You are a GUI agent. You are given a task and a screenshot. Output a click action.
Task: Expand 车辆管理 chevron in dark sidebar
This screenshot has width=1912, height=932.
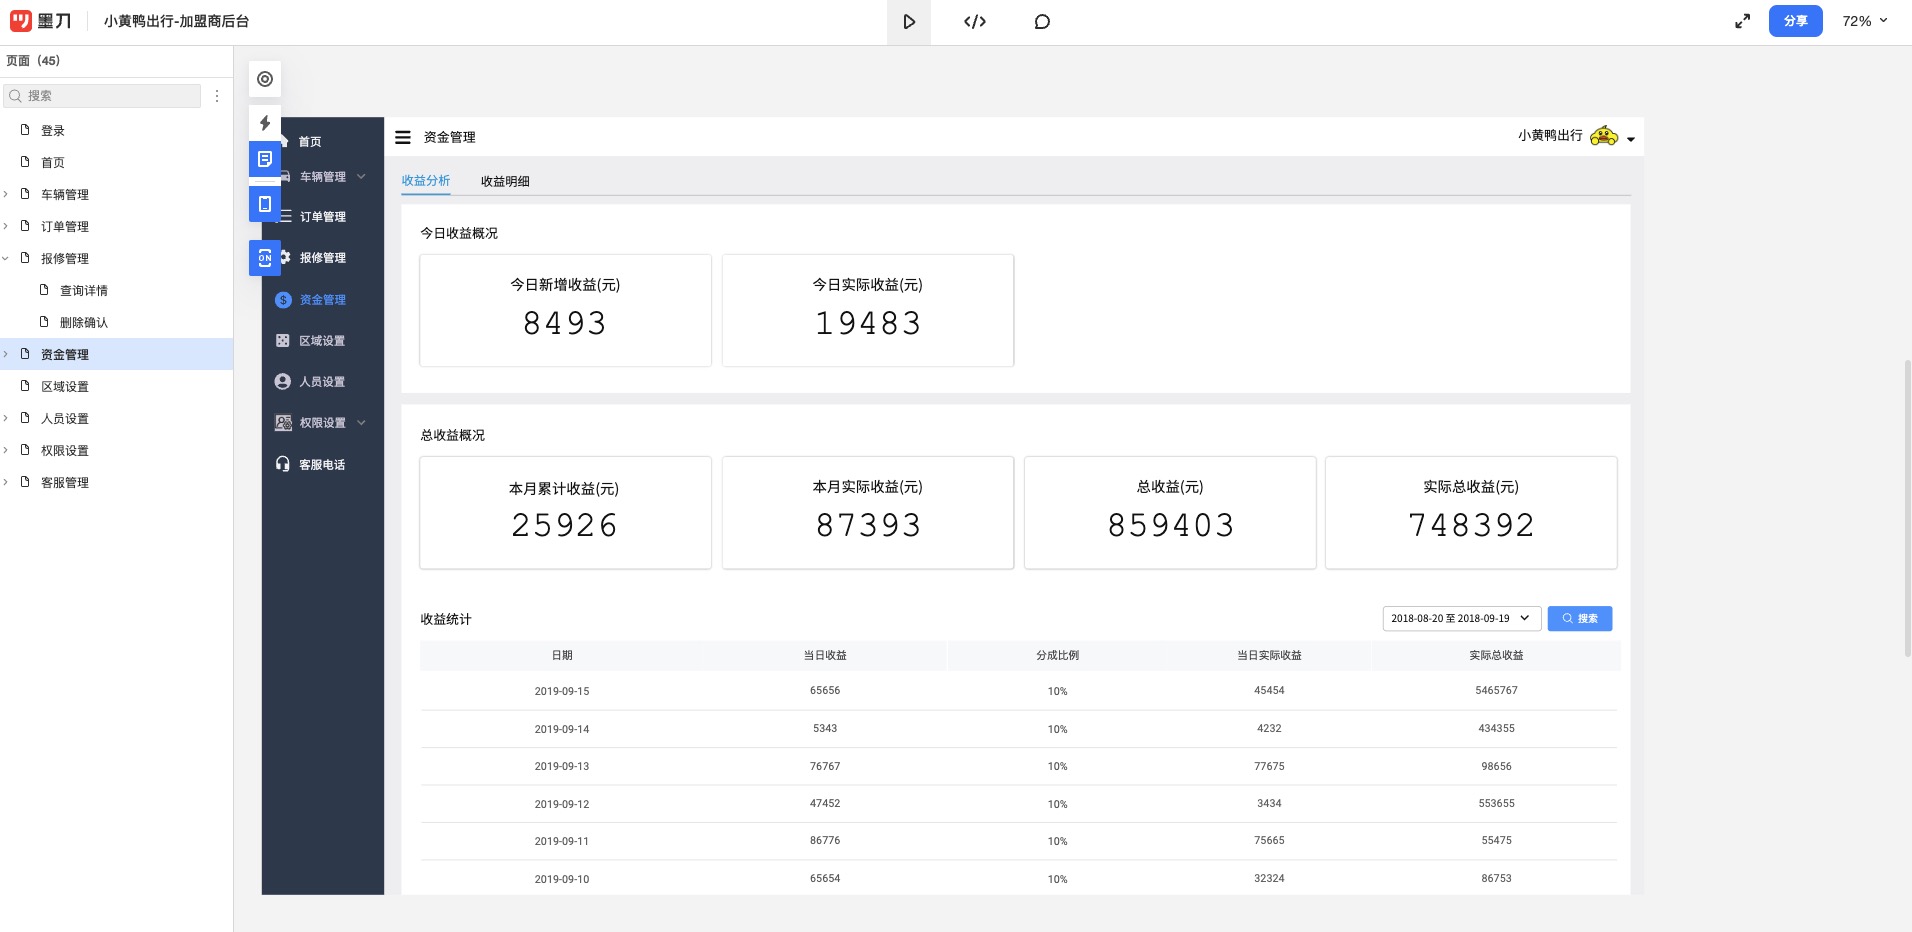pos(361,177)
